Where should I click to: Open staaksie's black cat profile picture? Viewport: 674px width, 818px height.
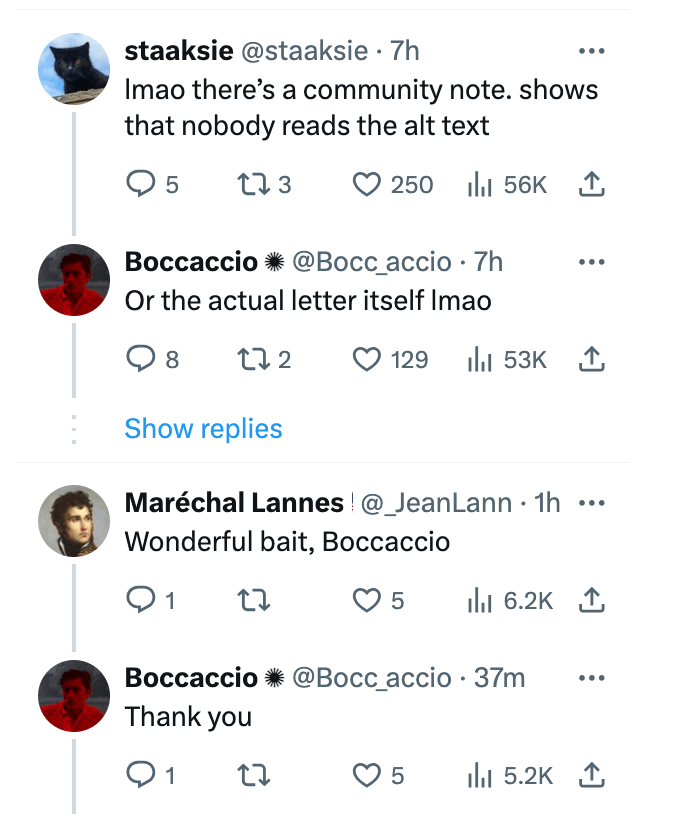73,68
